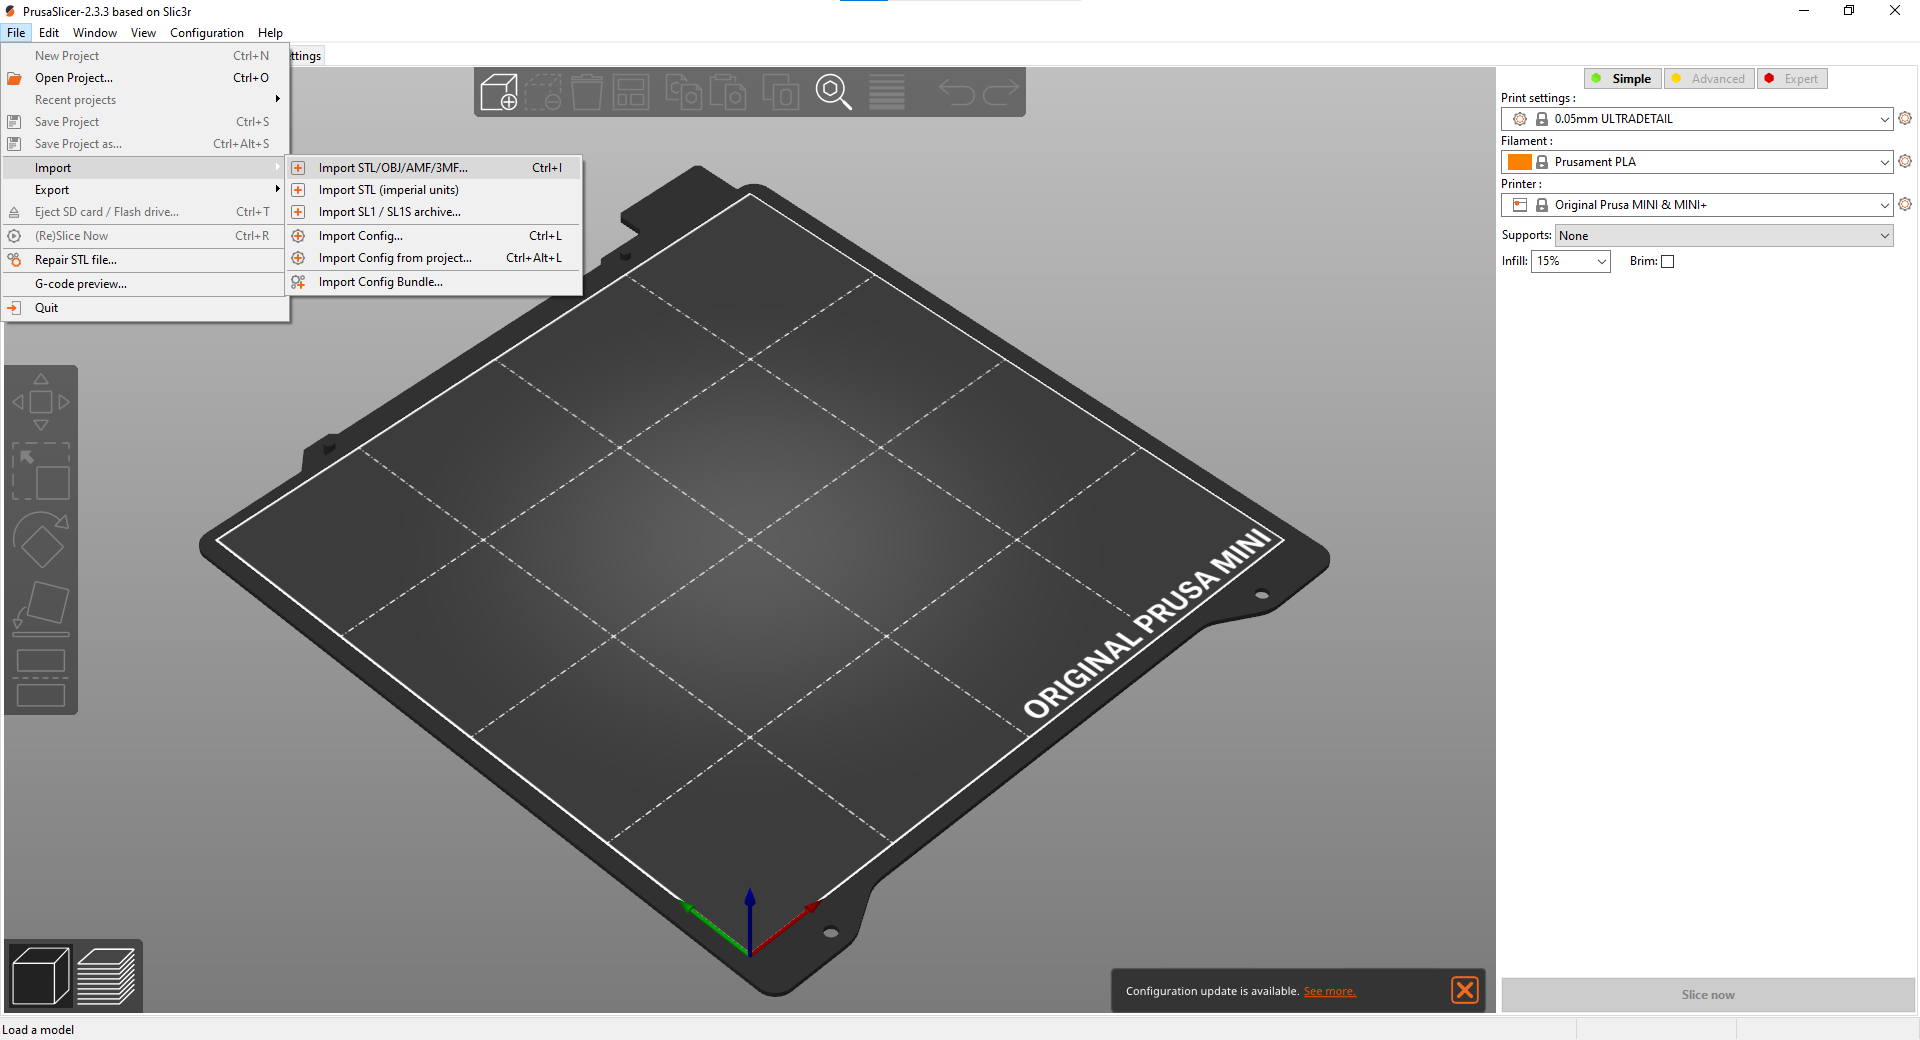Viewport: 1920px width, 1040px height.
Task: Open the Edit menu
Action: [x=49, y=33]
